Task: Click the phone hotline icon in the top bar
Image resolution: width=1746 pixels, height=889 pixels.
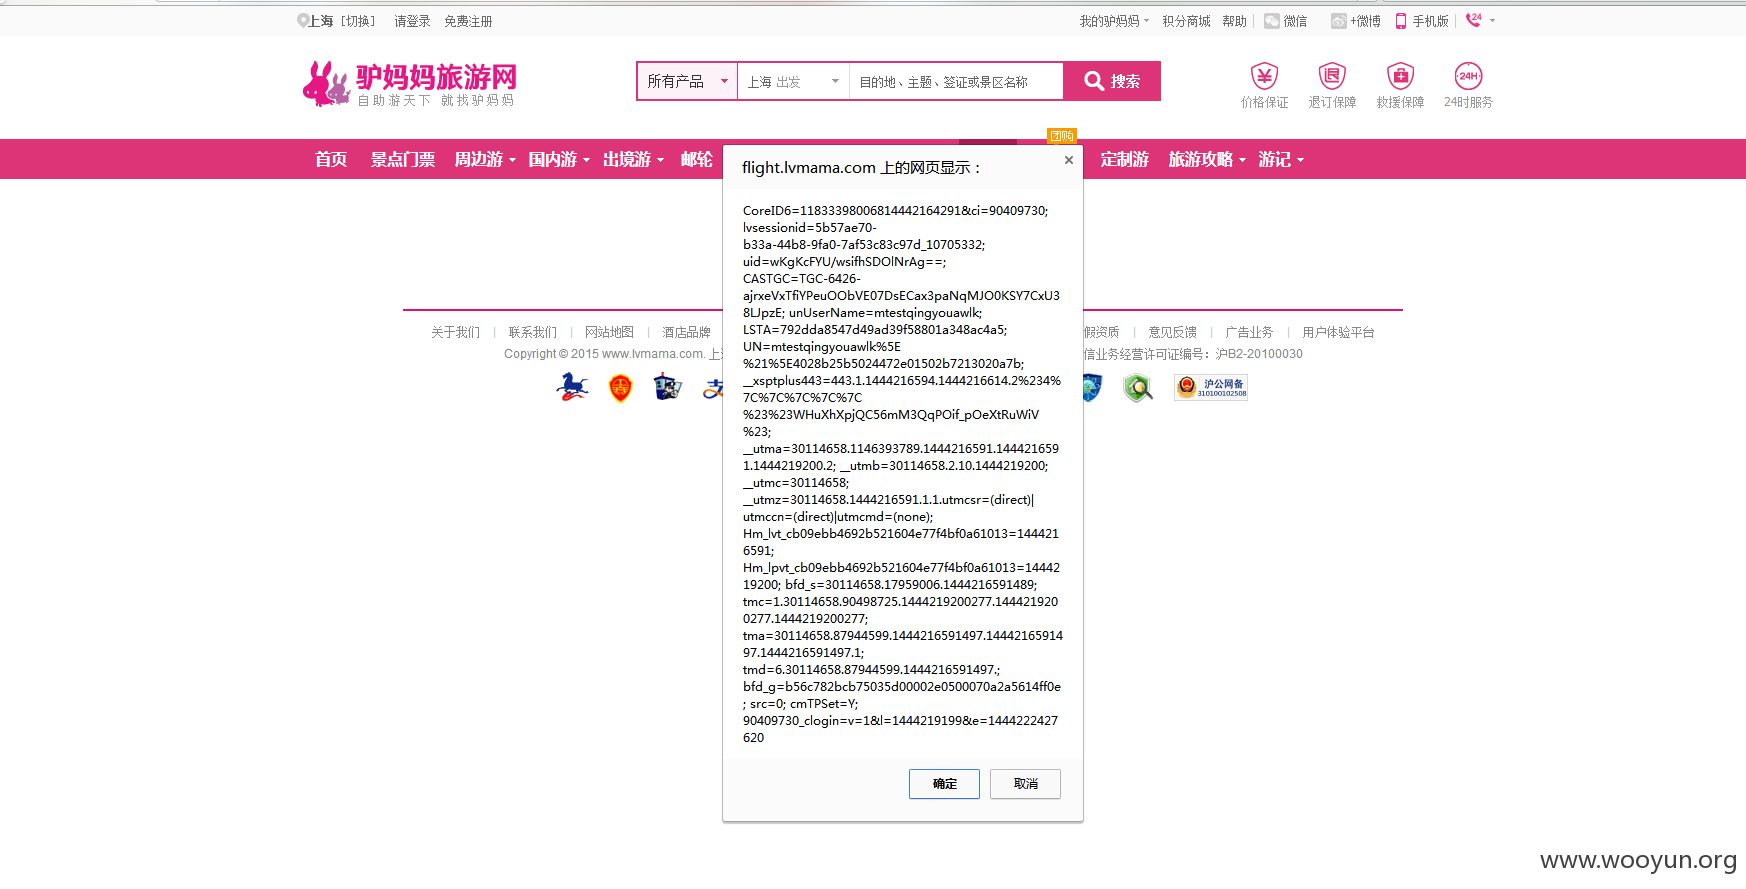Action: click(x=1474, y=20)
